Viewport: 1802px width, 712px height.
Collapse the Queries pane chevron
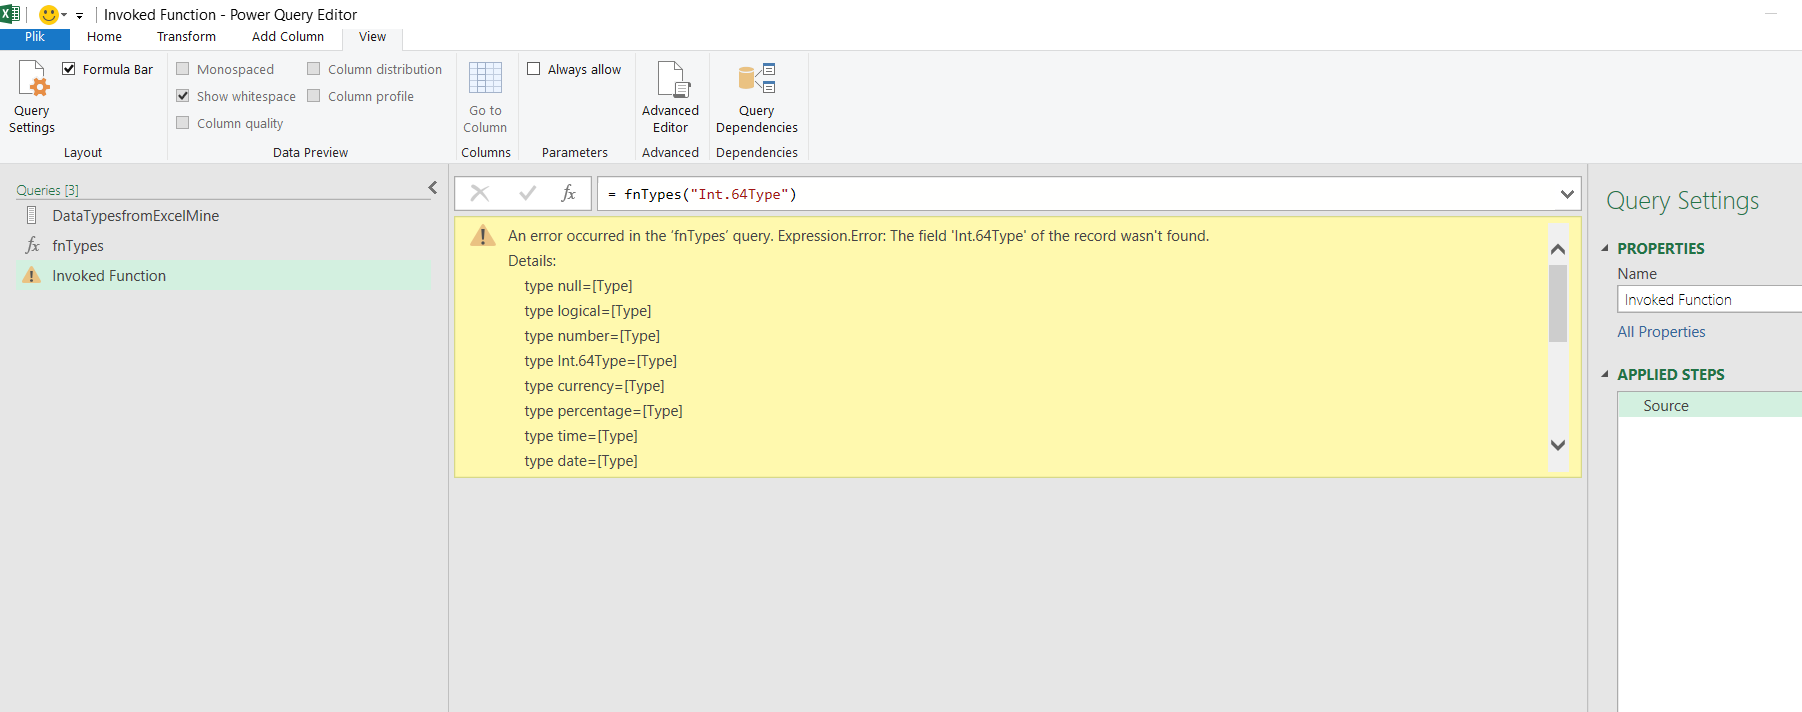tap(433, 188)
